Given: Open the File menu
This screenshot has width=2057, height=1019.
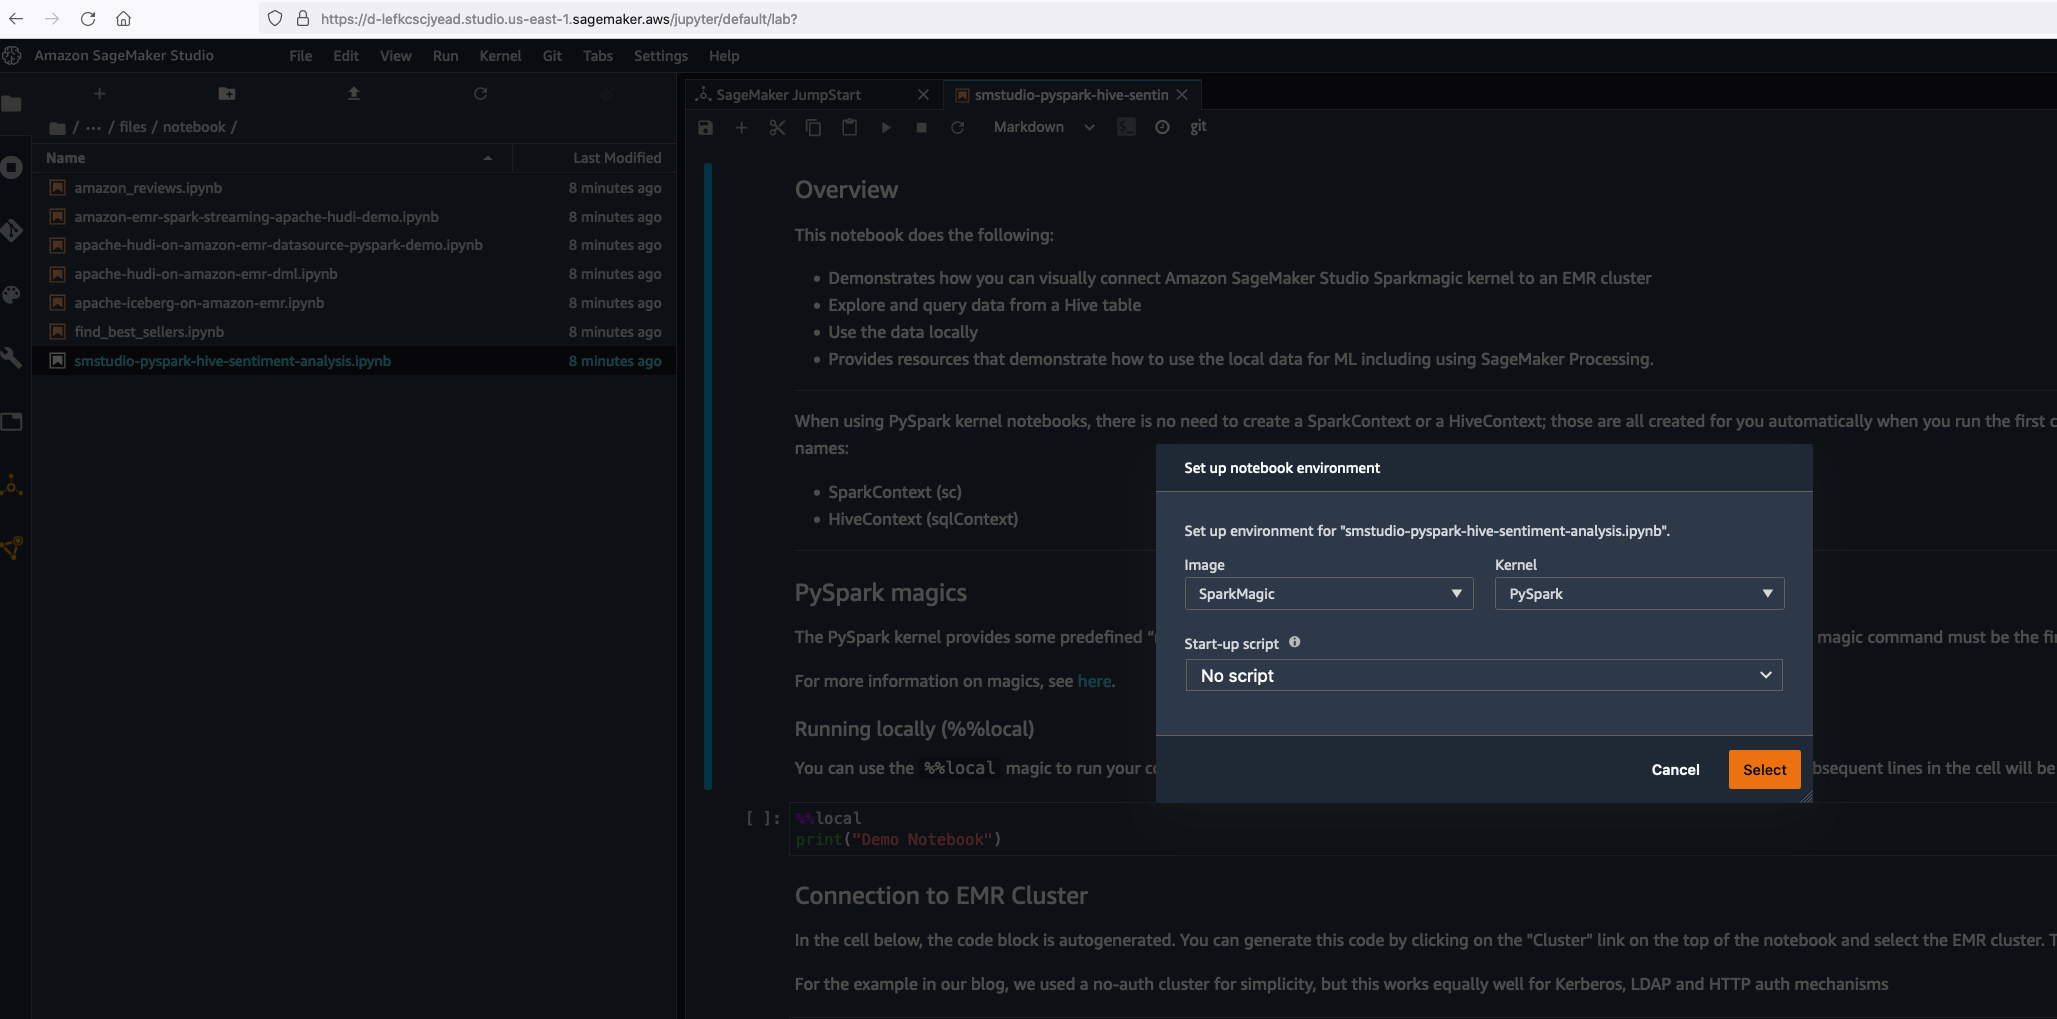Looking at the screenshot, I should coord(301,56).
